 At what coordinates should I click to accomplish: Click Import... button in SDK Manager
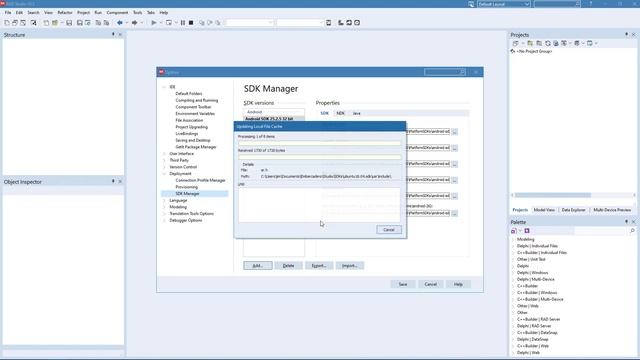349,266
